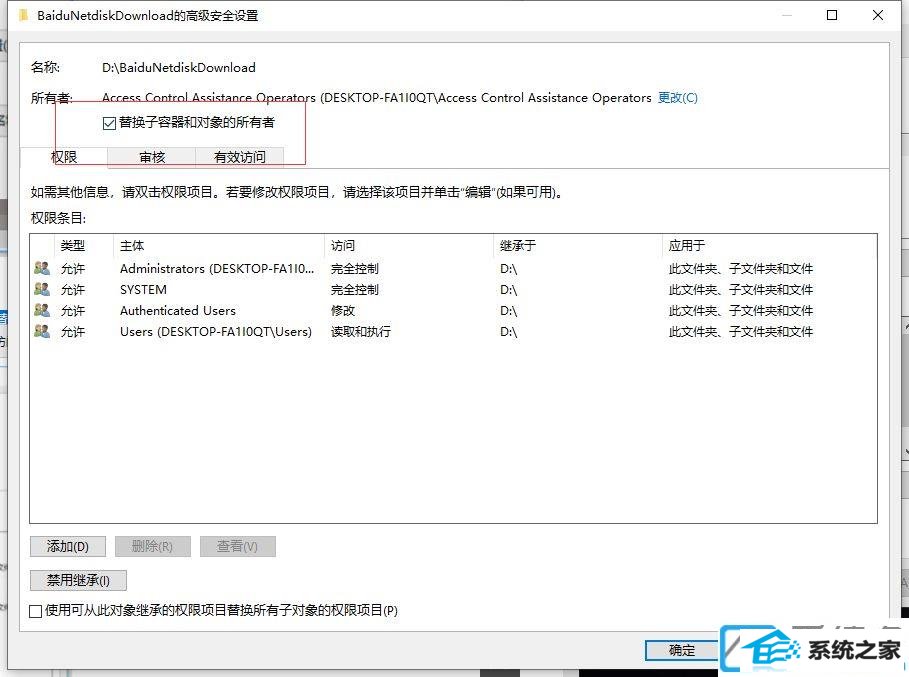Click user group icon for SYSTEM row
The image size is (909, 677).
tap(42, 289)
